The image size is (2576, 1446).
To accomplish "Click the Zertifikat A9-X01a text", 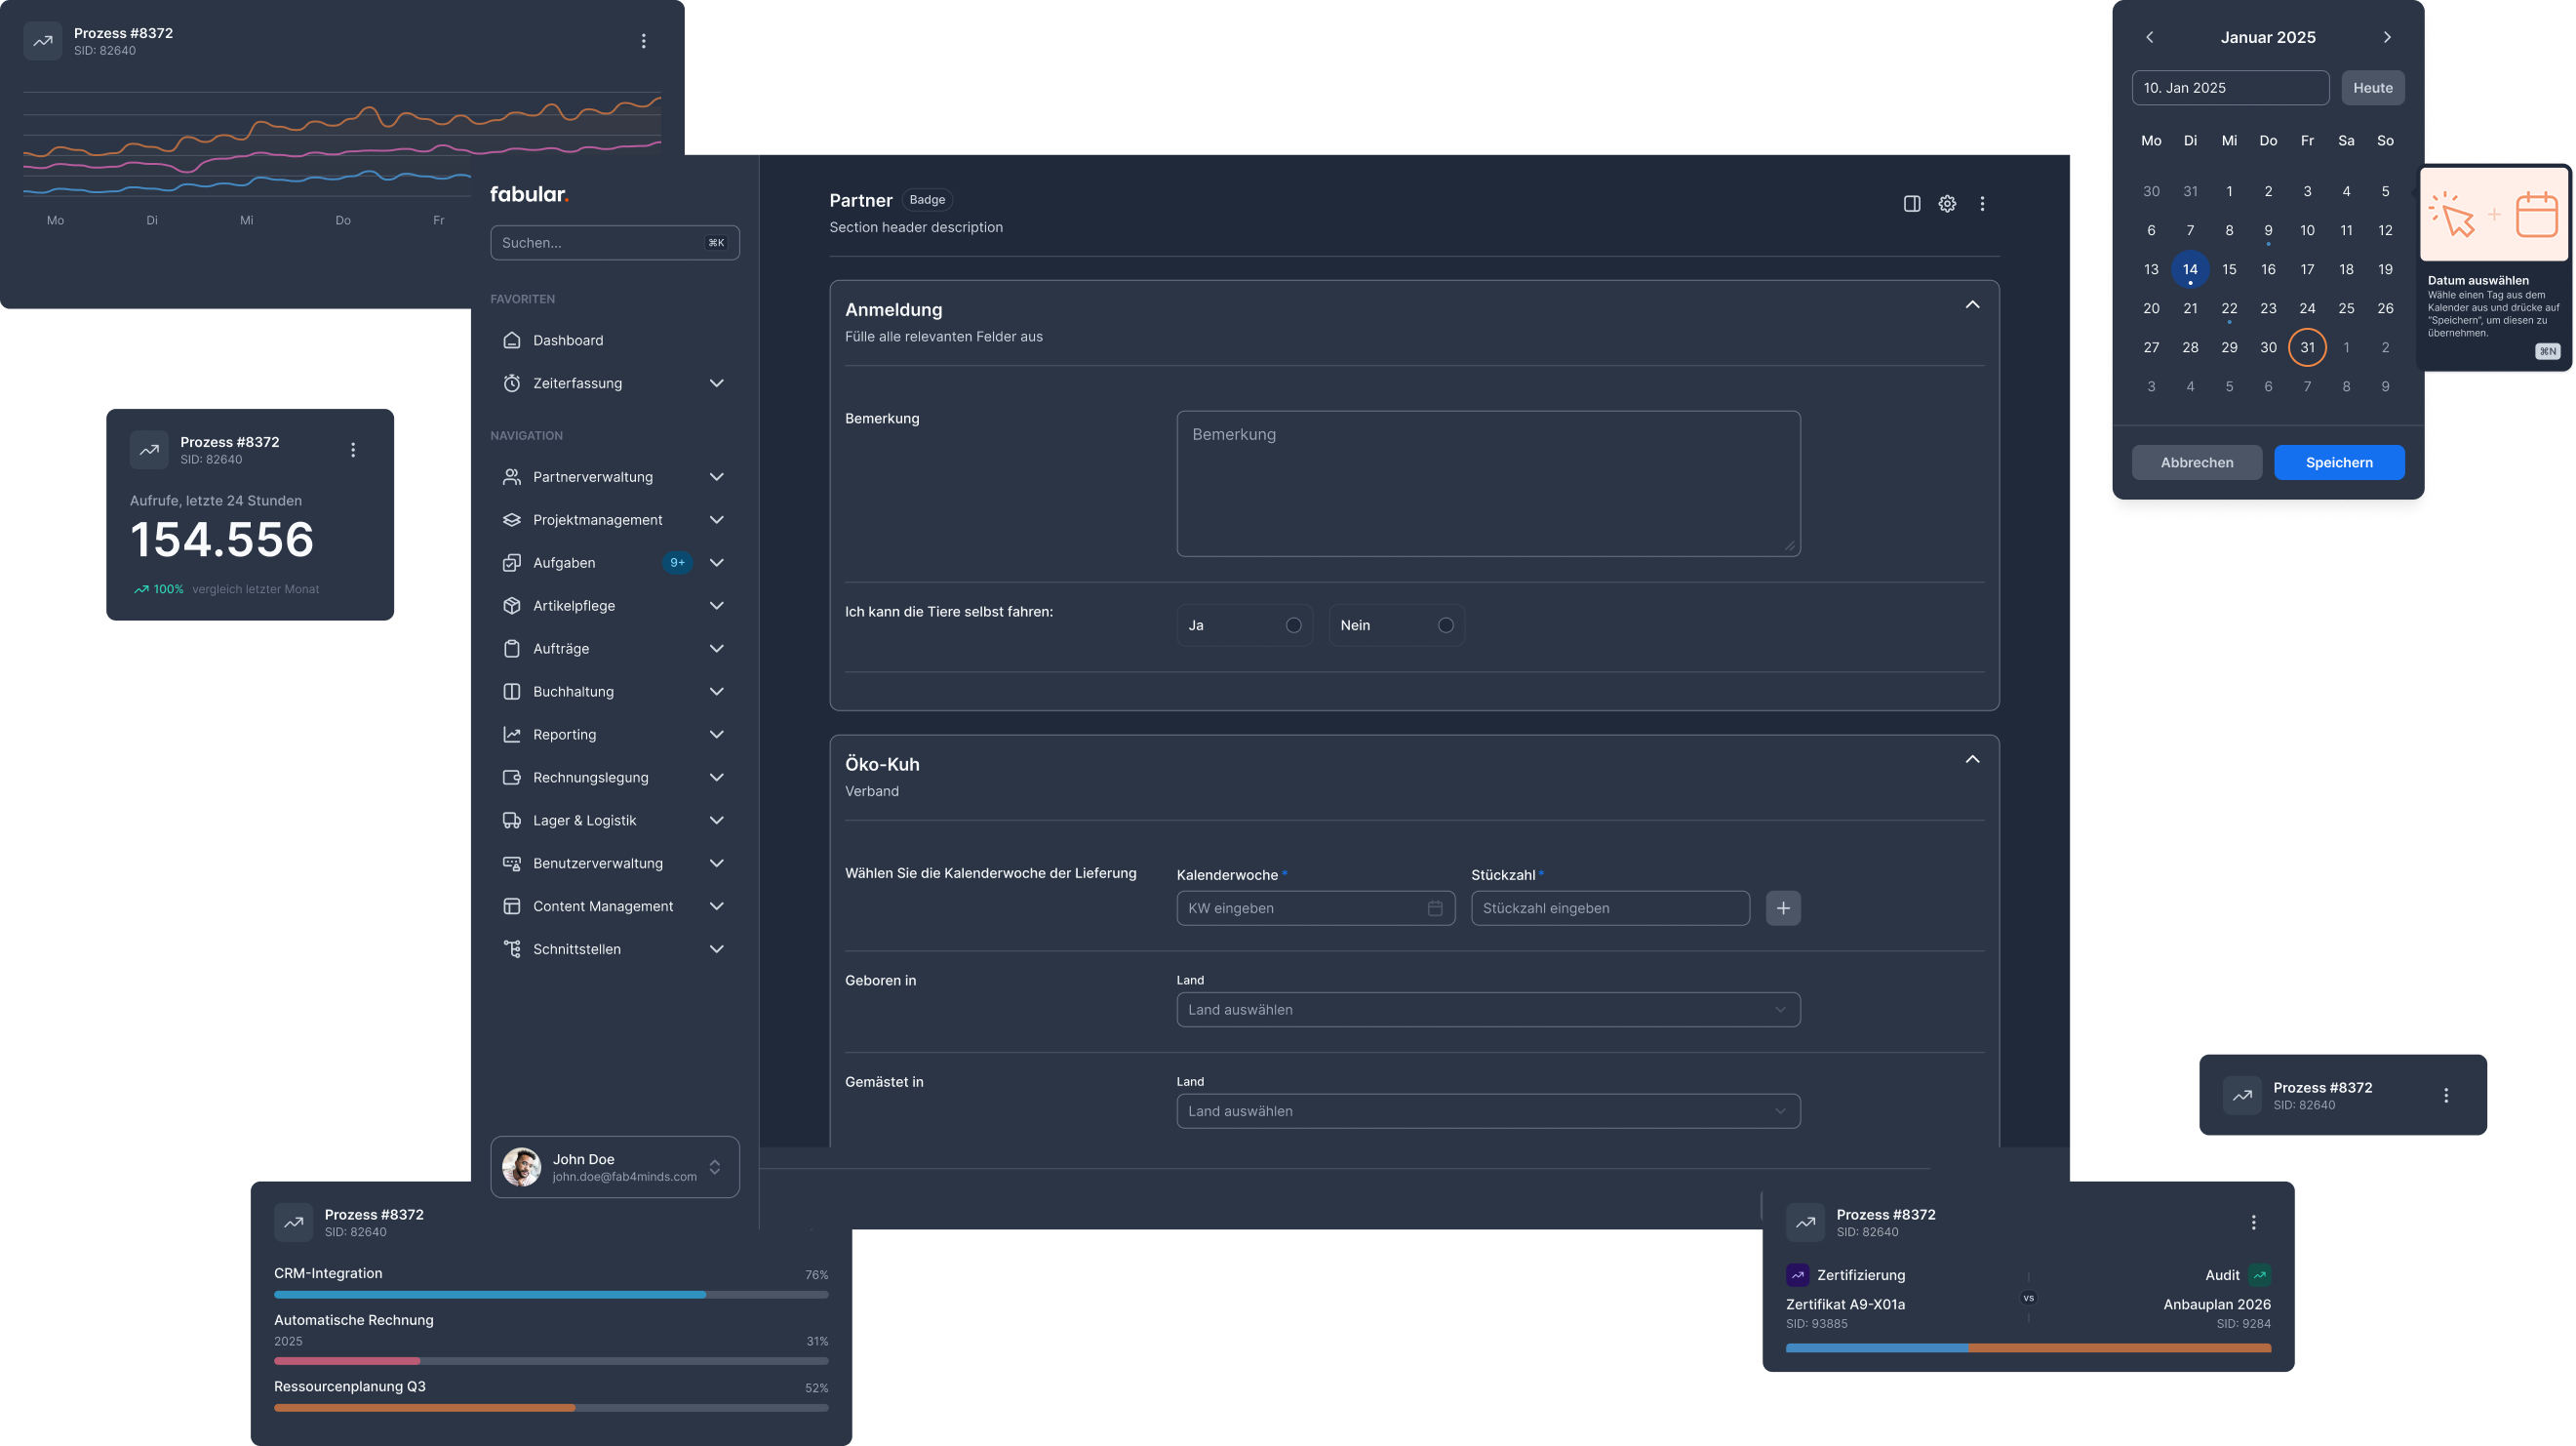I will click(1844, 1305).
